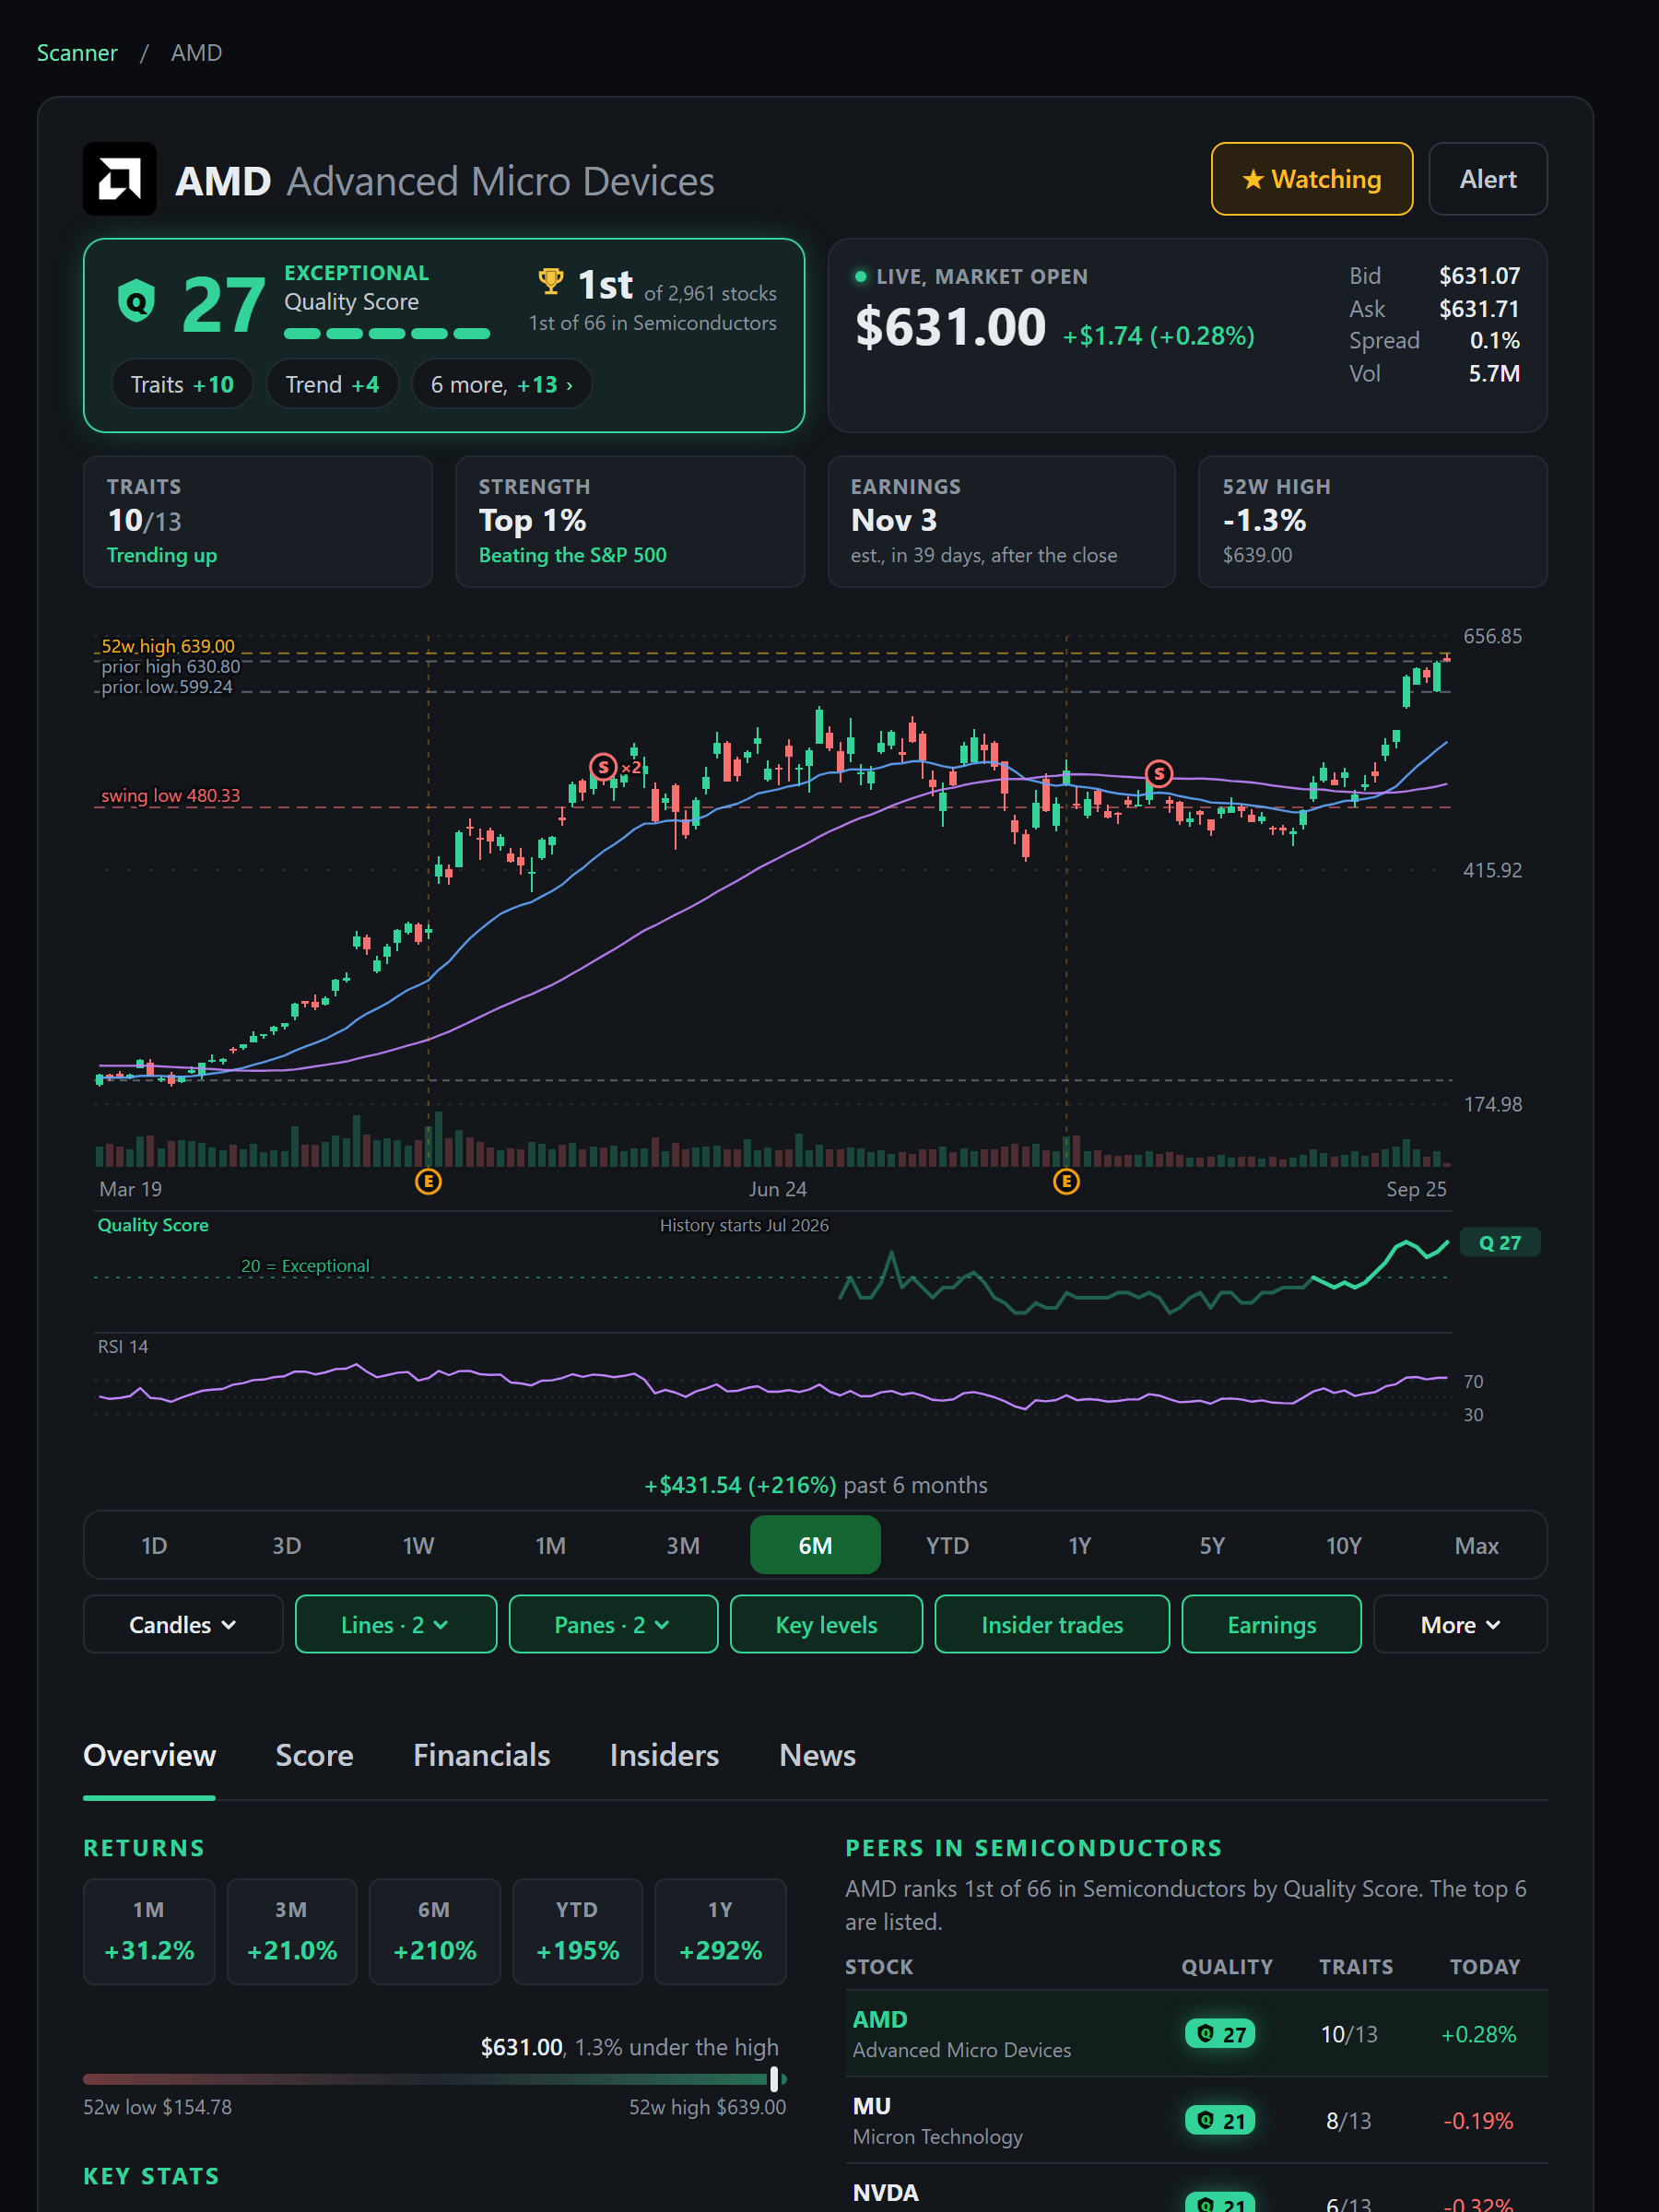Click the 1Y +292% return box
Viewport: 1659px width, 2212px height.
tap(720, 1931)
